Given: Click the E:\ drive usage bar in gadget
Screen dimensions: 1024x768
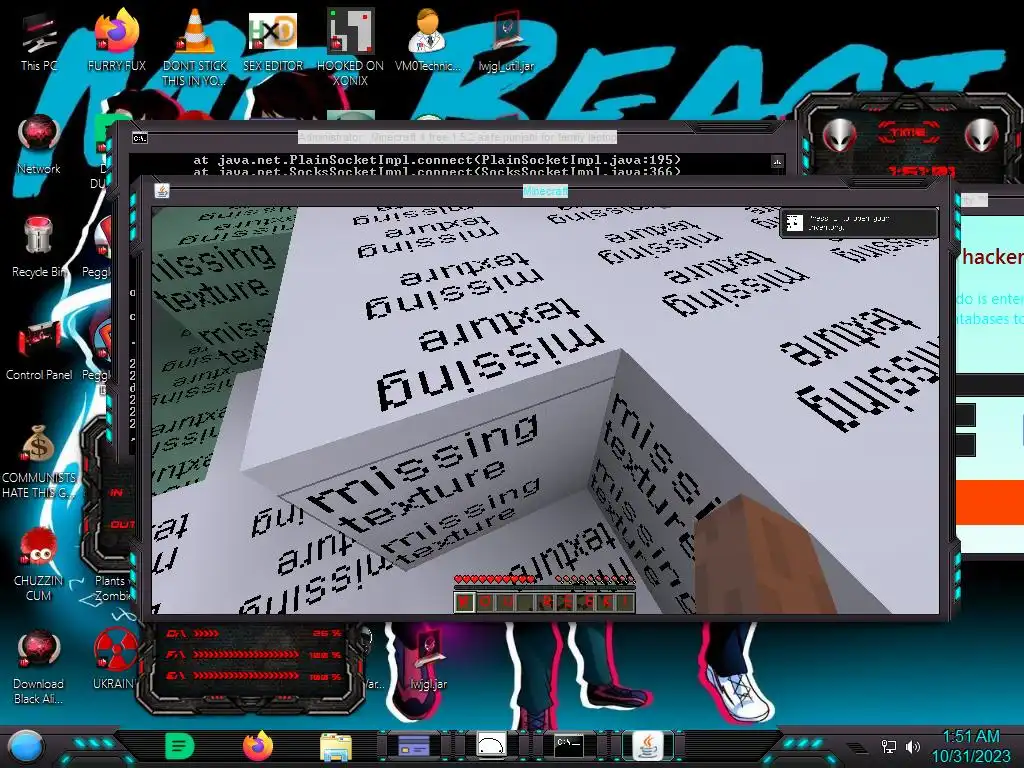Looking at the screenshot, I should 255,676.
